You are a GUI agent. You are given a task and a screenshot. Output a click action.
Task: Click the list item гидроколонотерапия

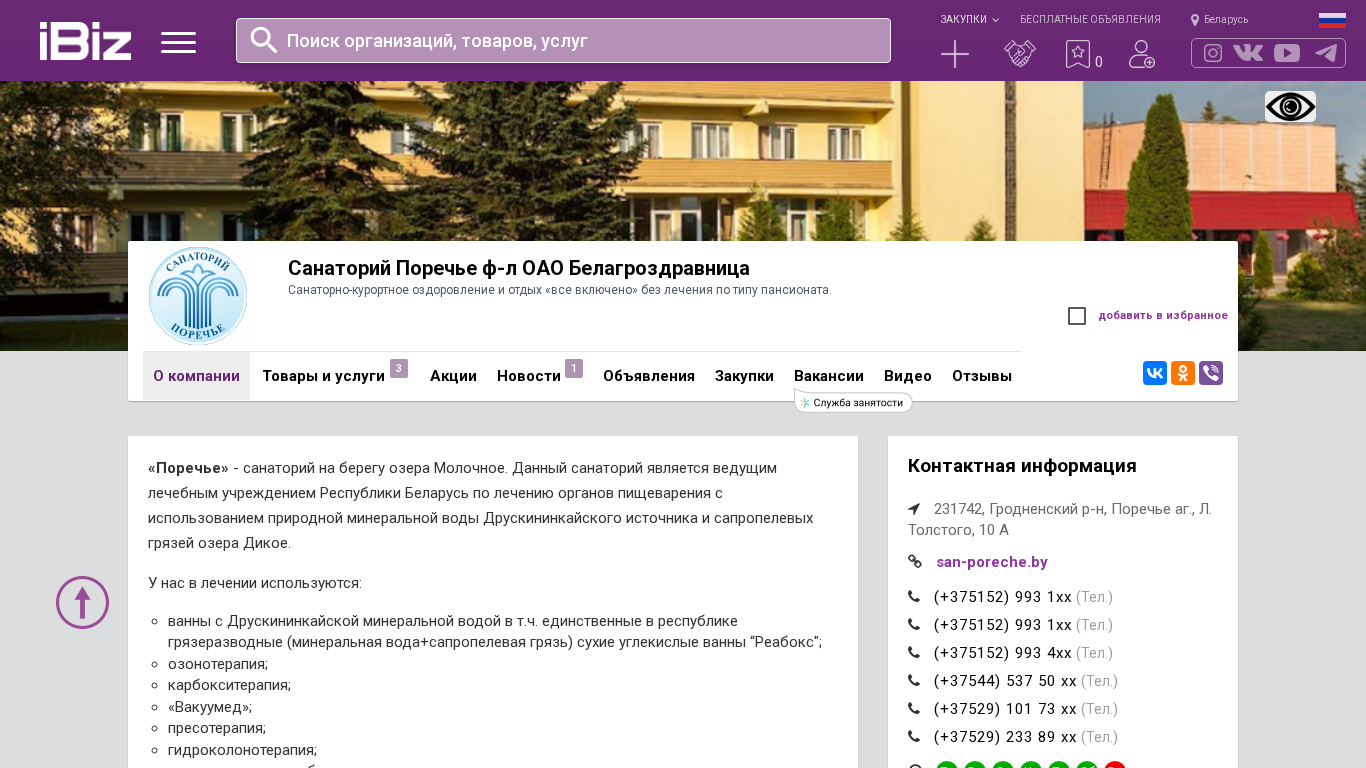click(x=242, y=750)
